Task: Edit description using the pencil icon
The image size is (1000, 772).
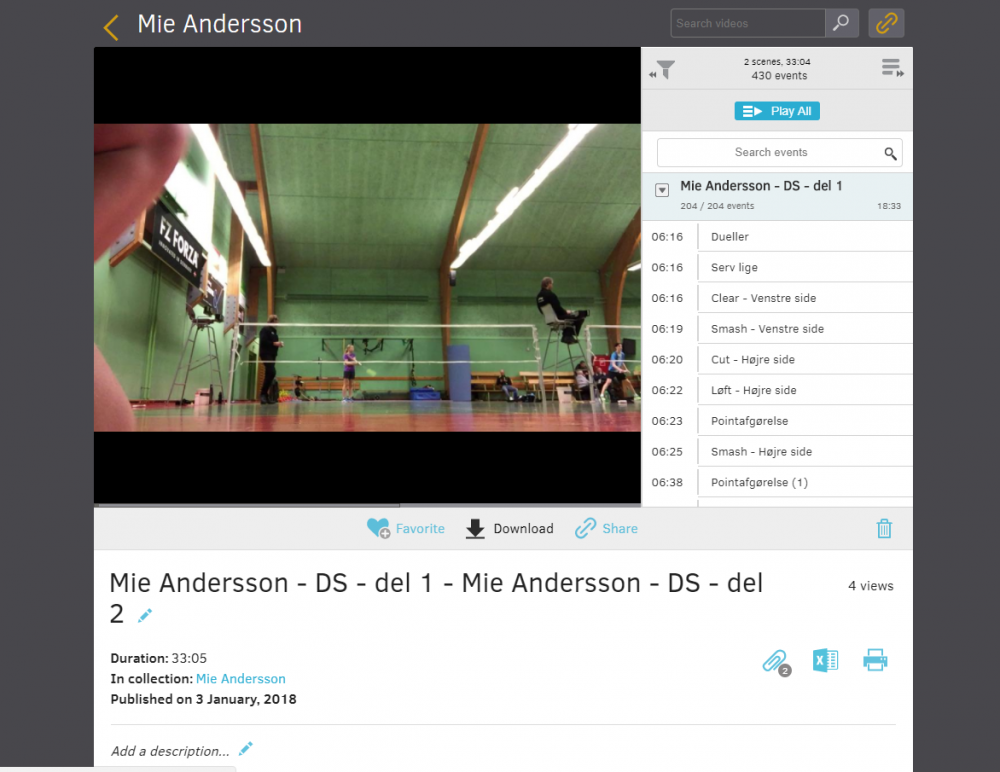Action: tap(246, 748)
